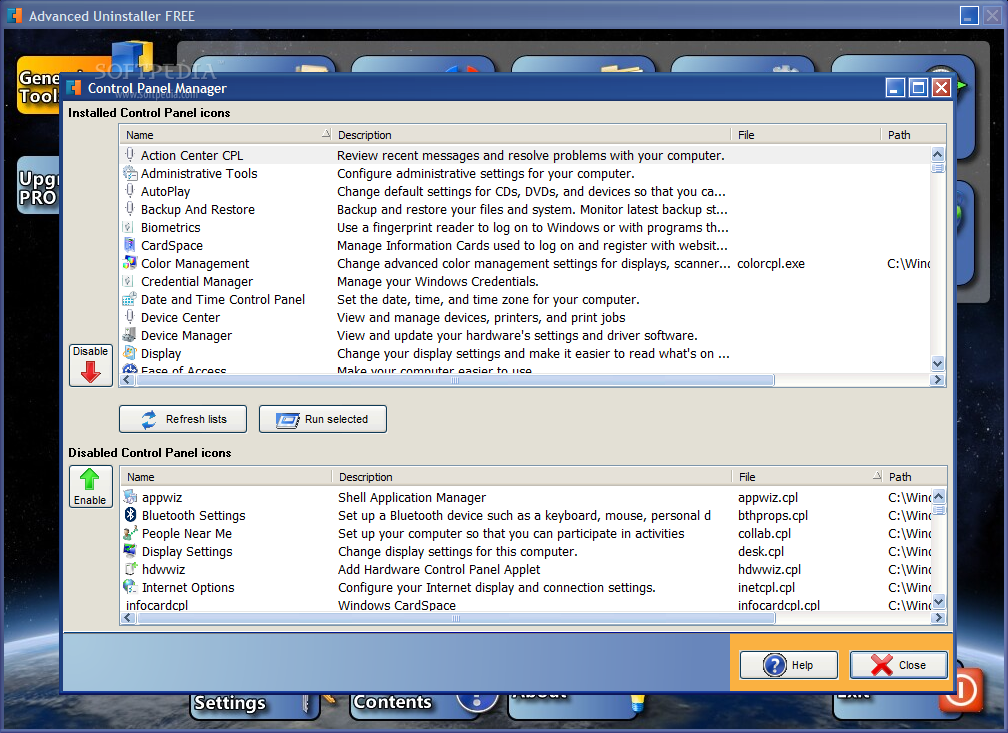Click the Close button with red X
Image resolution: width=1008 pixels, height=733 pixels.
pos(899,665)
